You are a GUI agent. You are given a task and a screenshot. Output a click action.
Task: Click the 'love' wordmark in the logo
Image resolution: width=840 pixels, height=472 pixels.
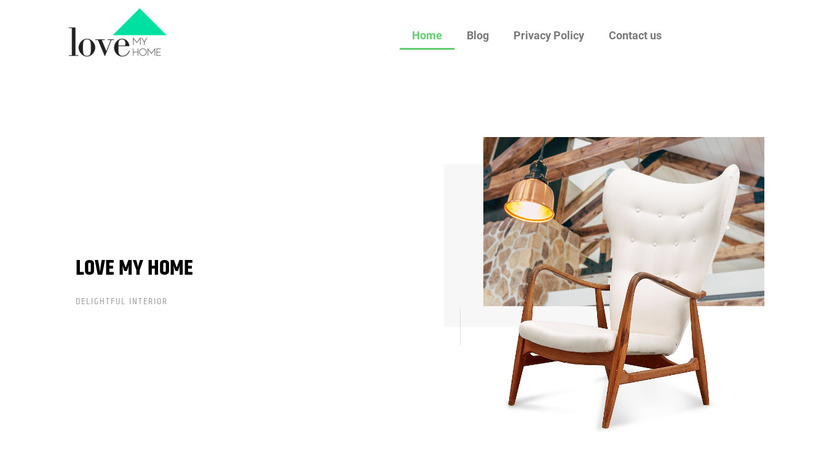point(99,42)
